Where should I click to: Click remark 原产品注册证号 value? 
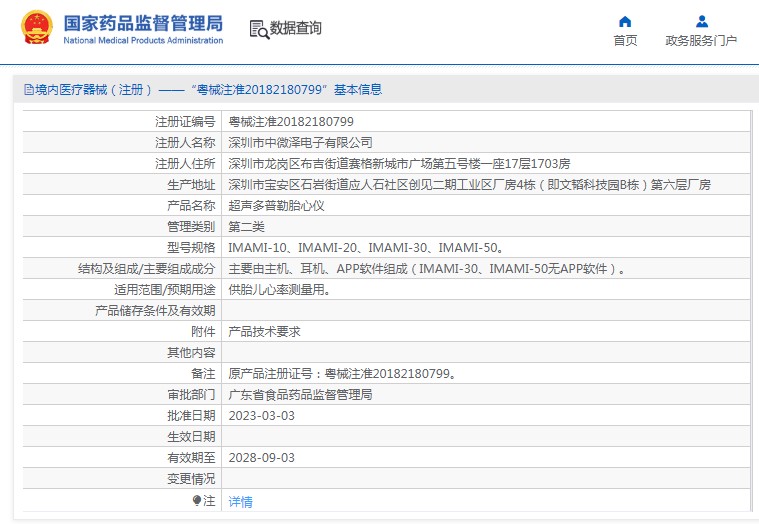(x=343, y=374)
